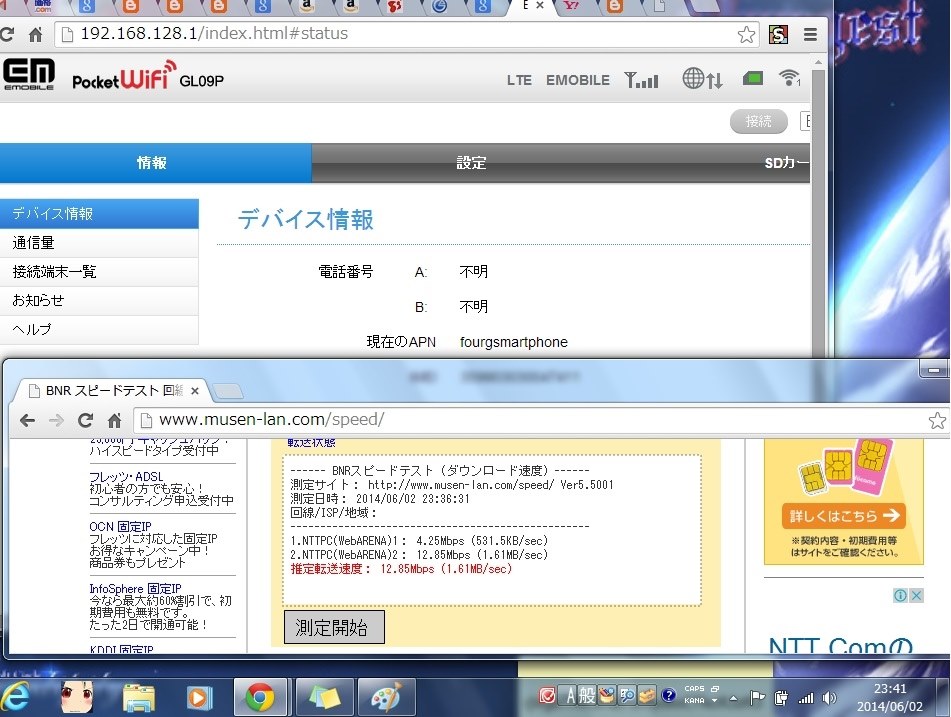Viewport: 951px width, 717px height.
Task: Show hidden system tray icons
Action: 733,698
